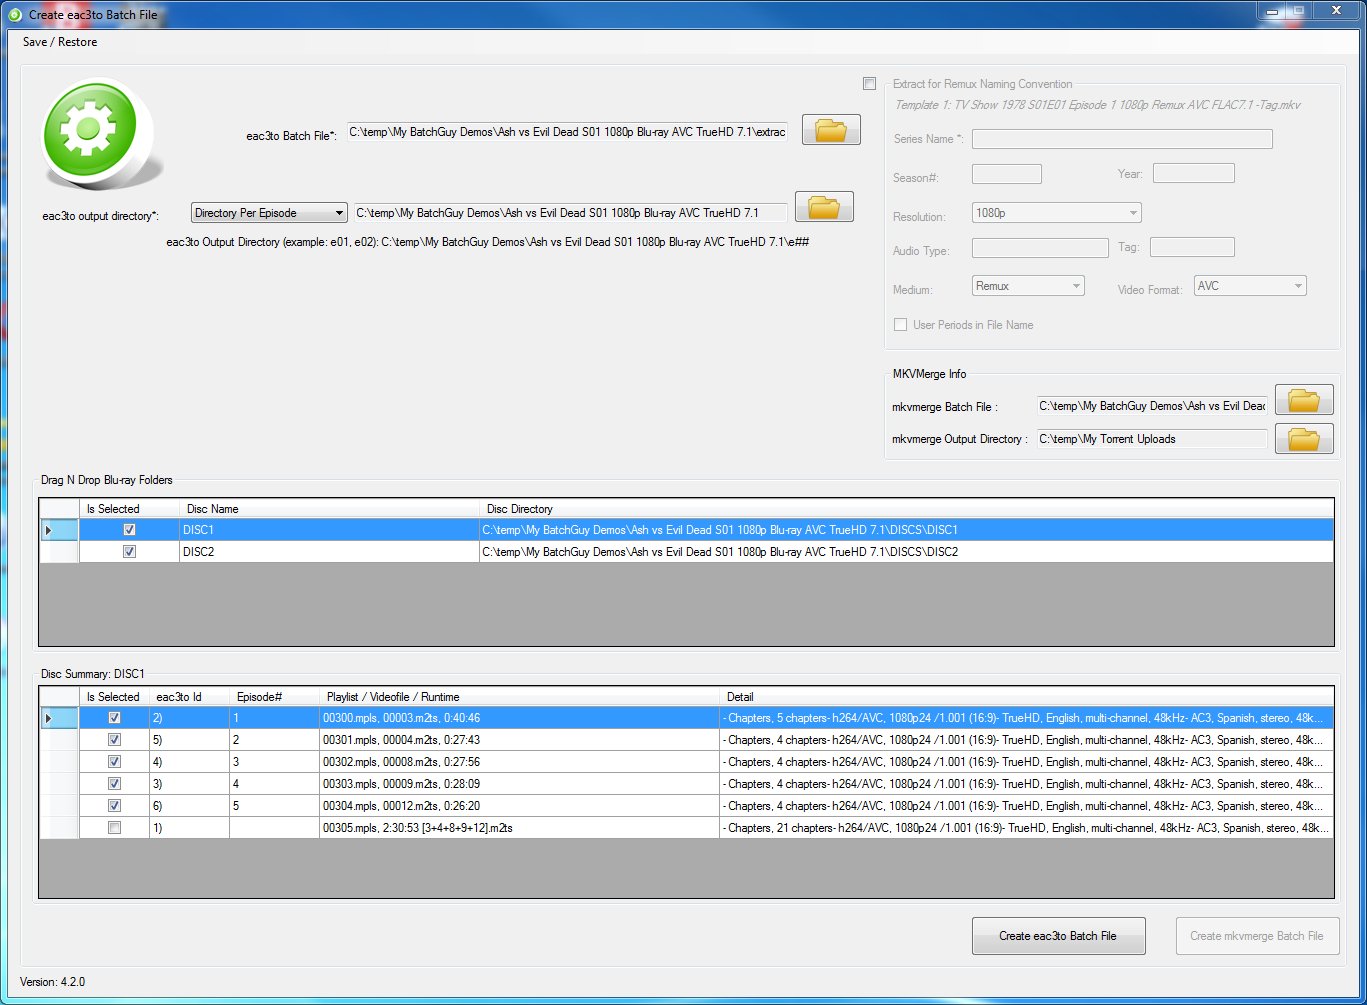Click the Audio Type input field
Image resolution: width=1367 pixels, height=1005 pixels.
1040,248
